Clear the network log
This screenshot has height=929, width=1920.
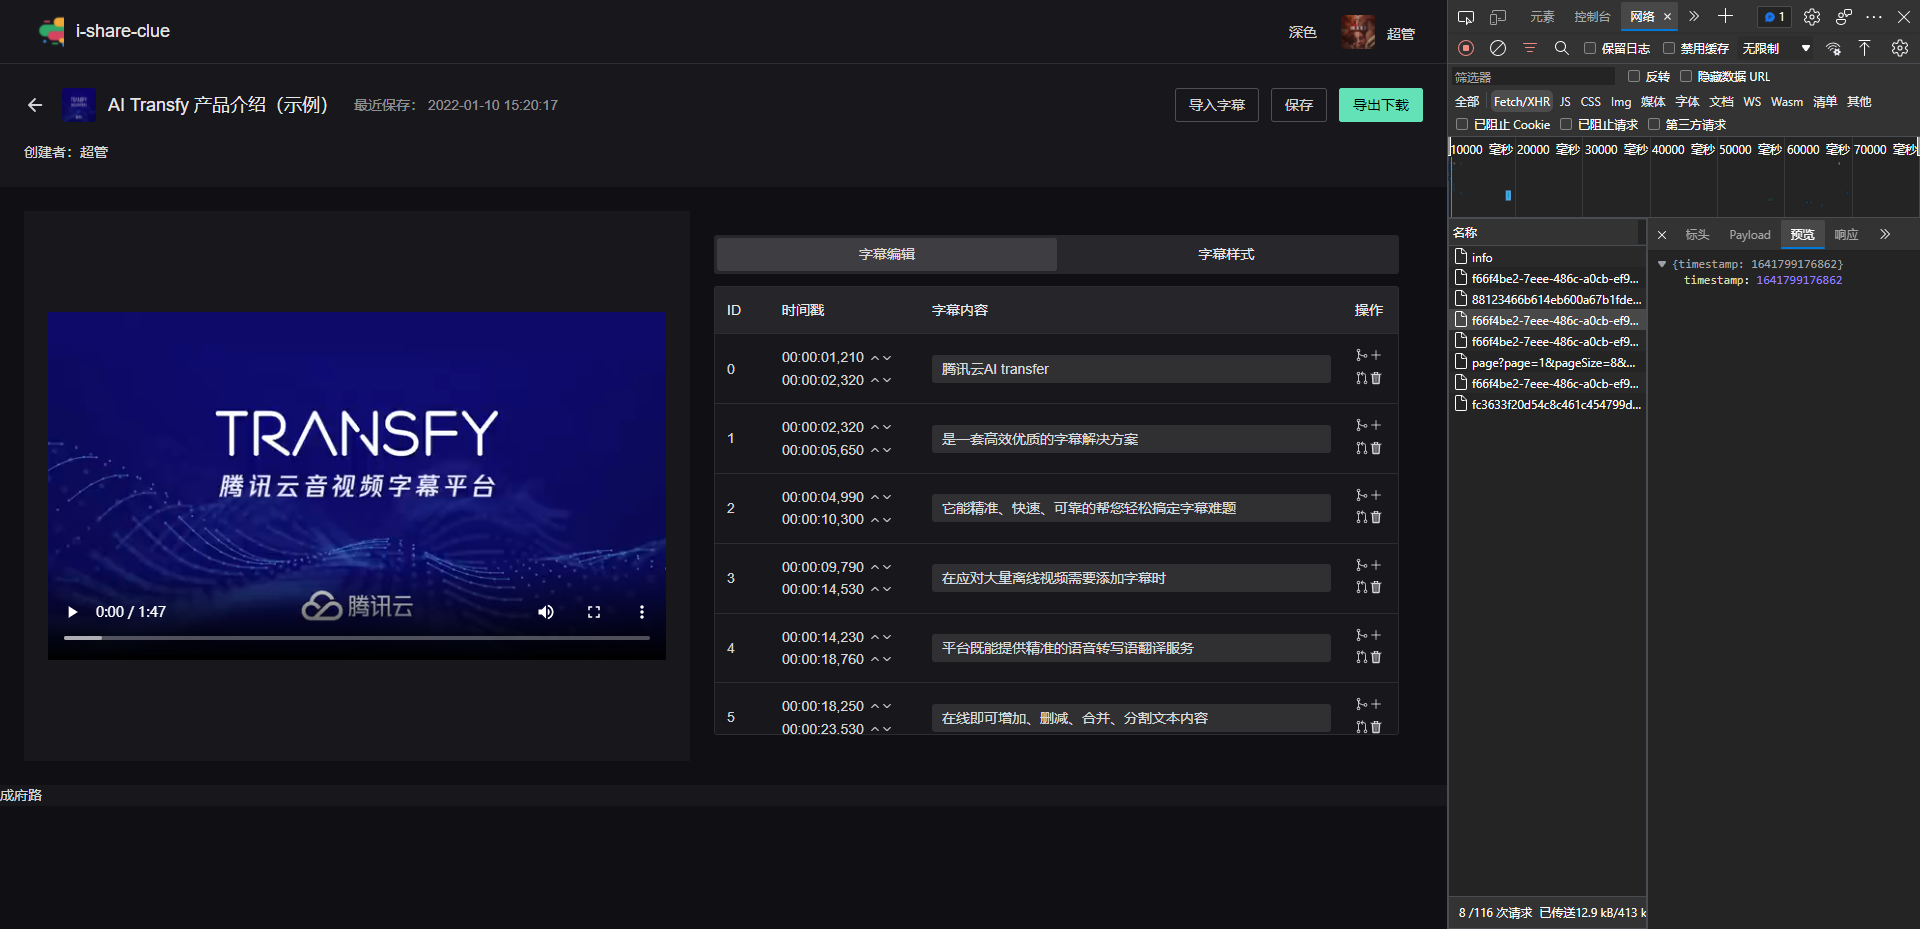(1498, 48)
